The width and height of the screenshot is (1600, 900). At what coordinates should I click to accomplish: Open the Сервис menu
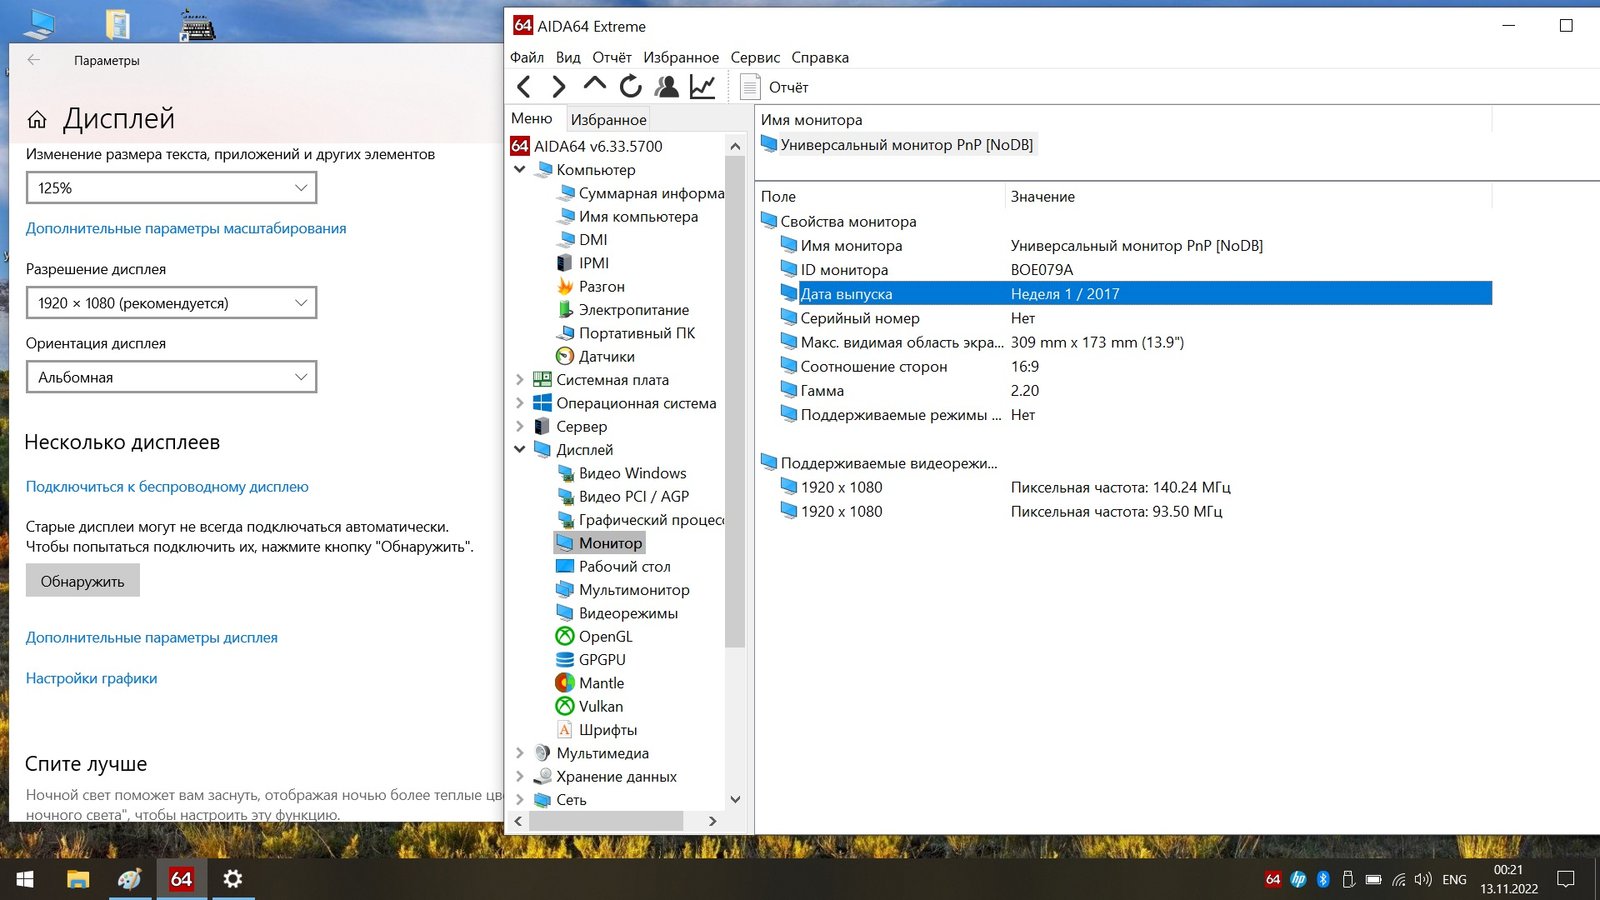(754, 57)
